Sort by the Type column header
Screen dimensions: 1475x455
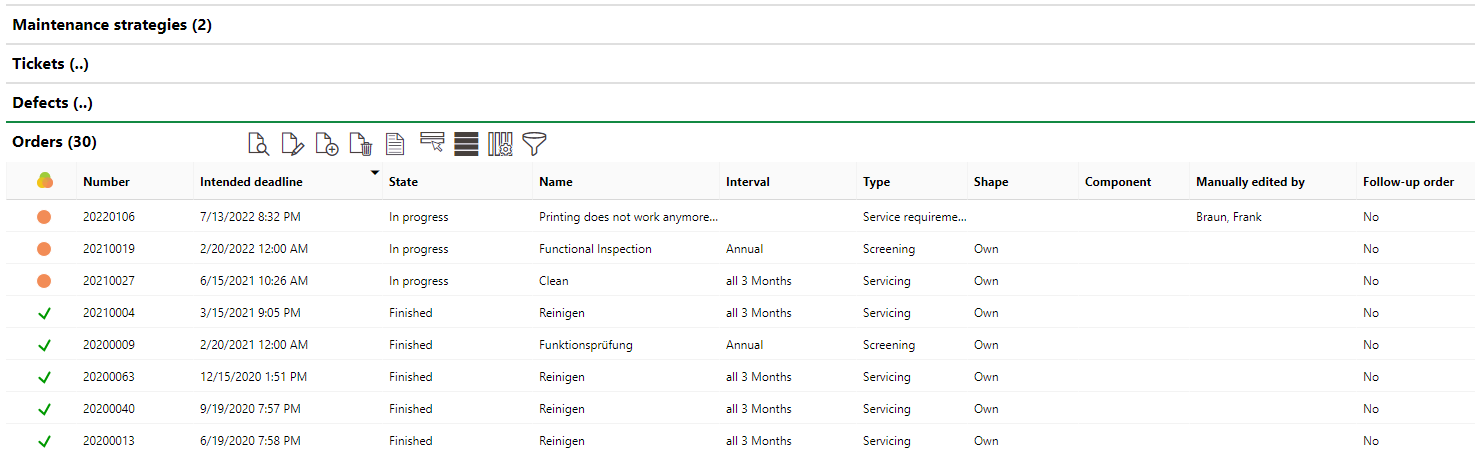pos(876,182)
